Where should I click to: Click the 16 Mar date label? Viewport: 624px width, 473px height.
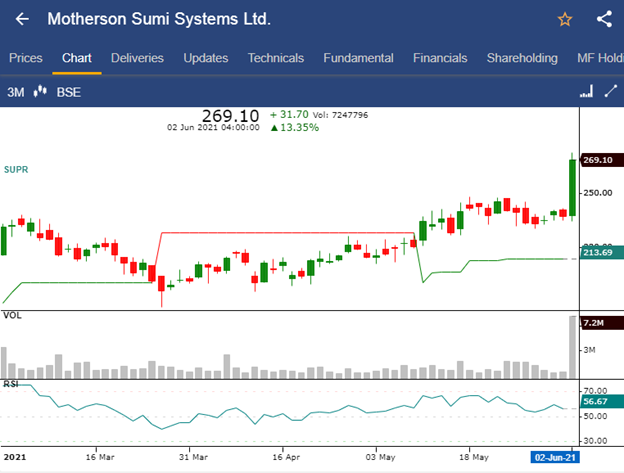pos(100,457)
